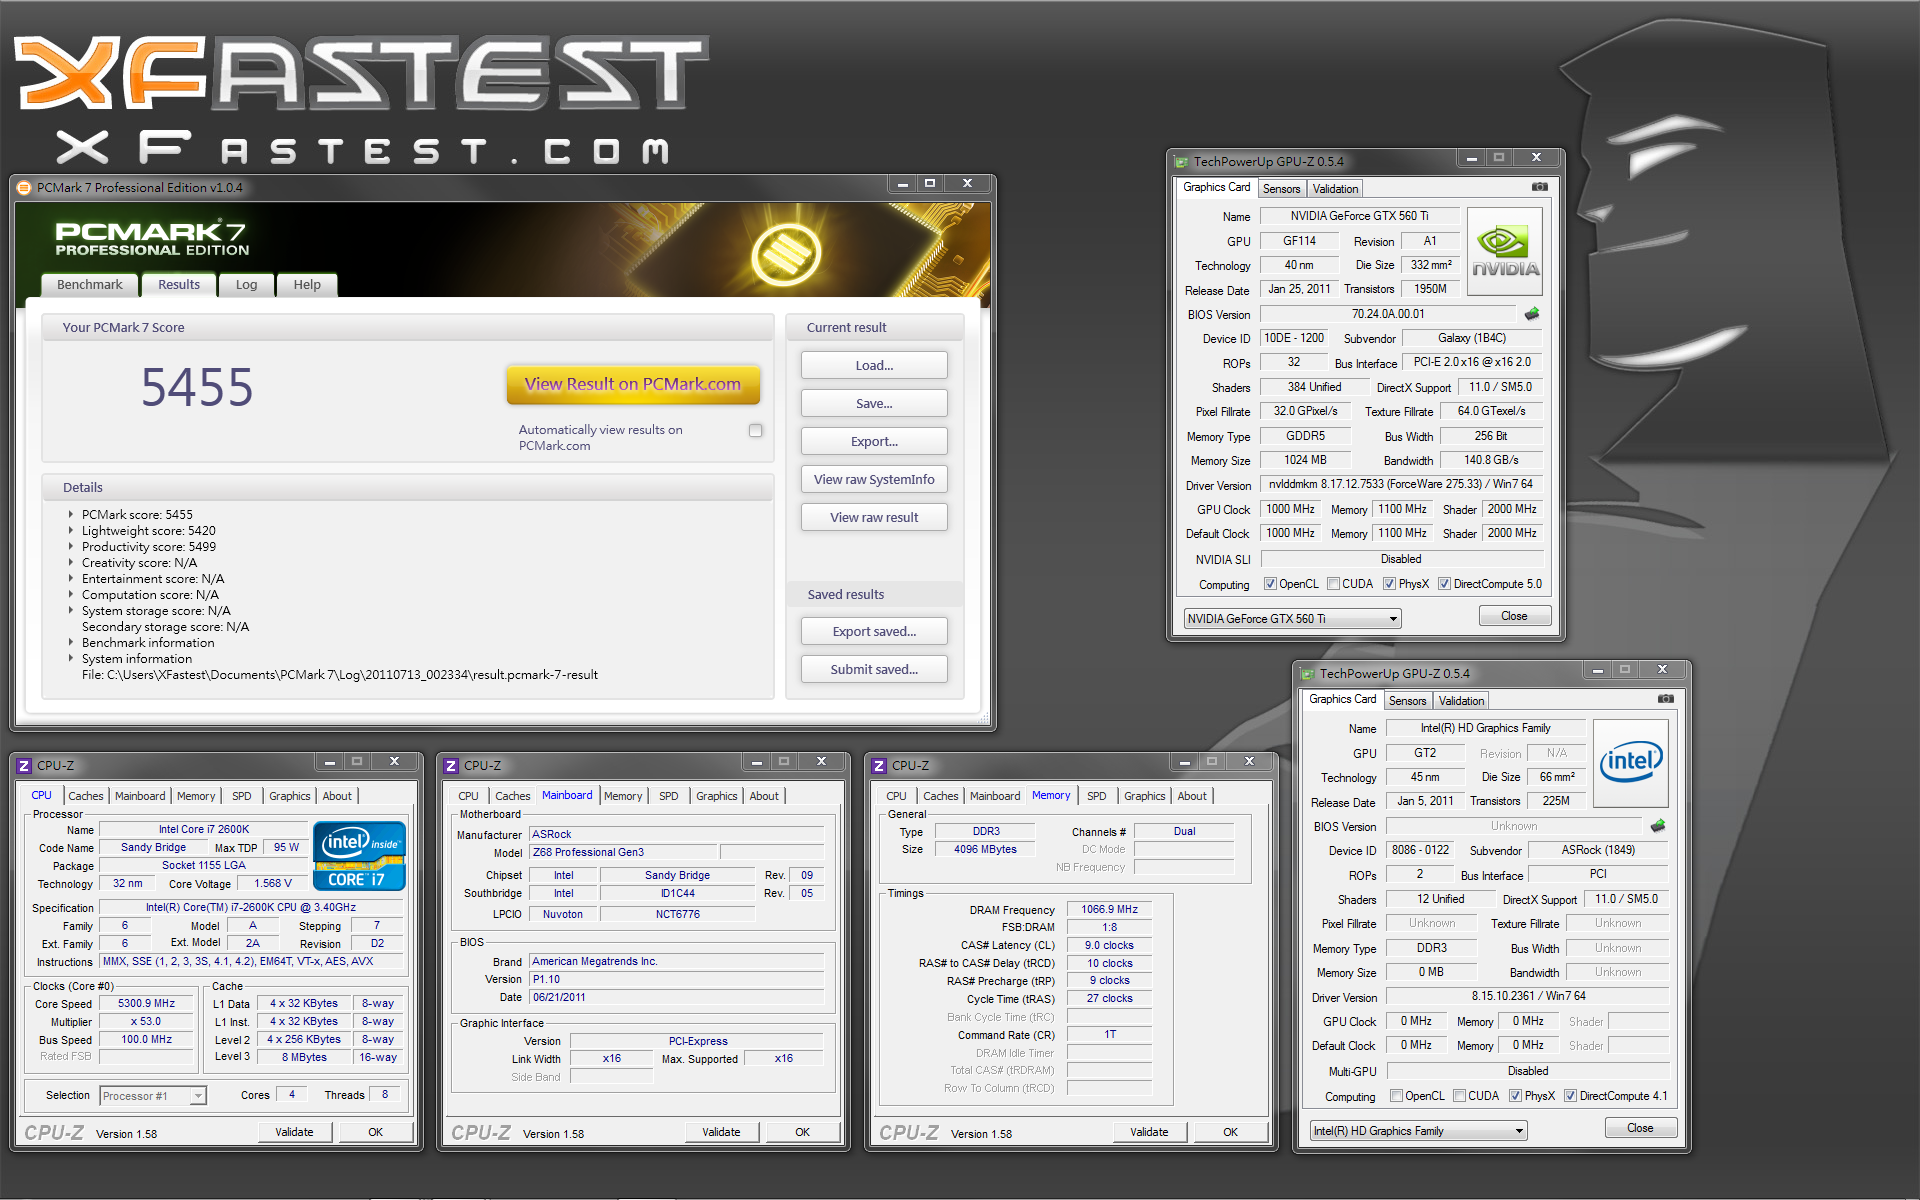Switch to the Benchmark tab in PCMark 7

90,285
